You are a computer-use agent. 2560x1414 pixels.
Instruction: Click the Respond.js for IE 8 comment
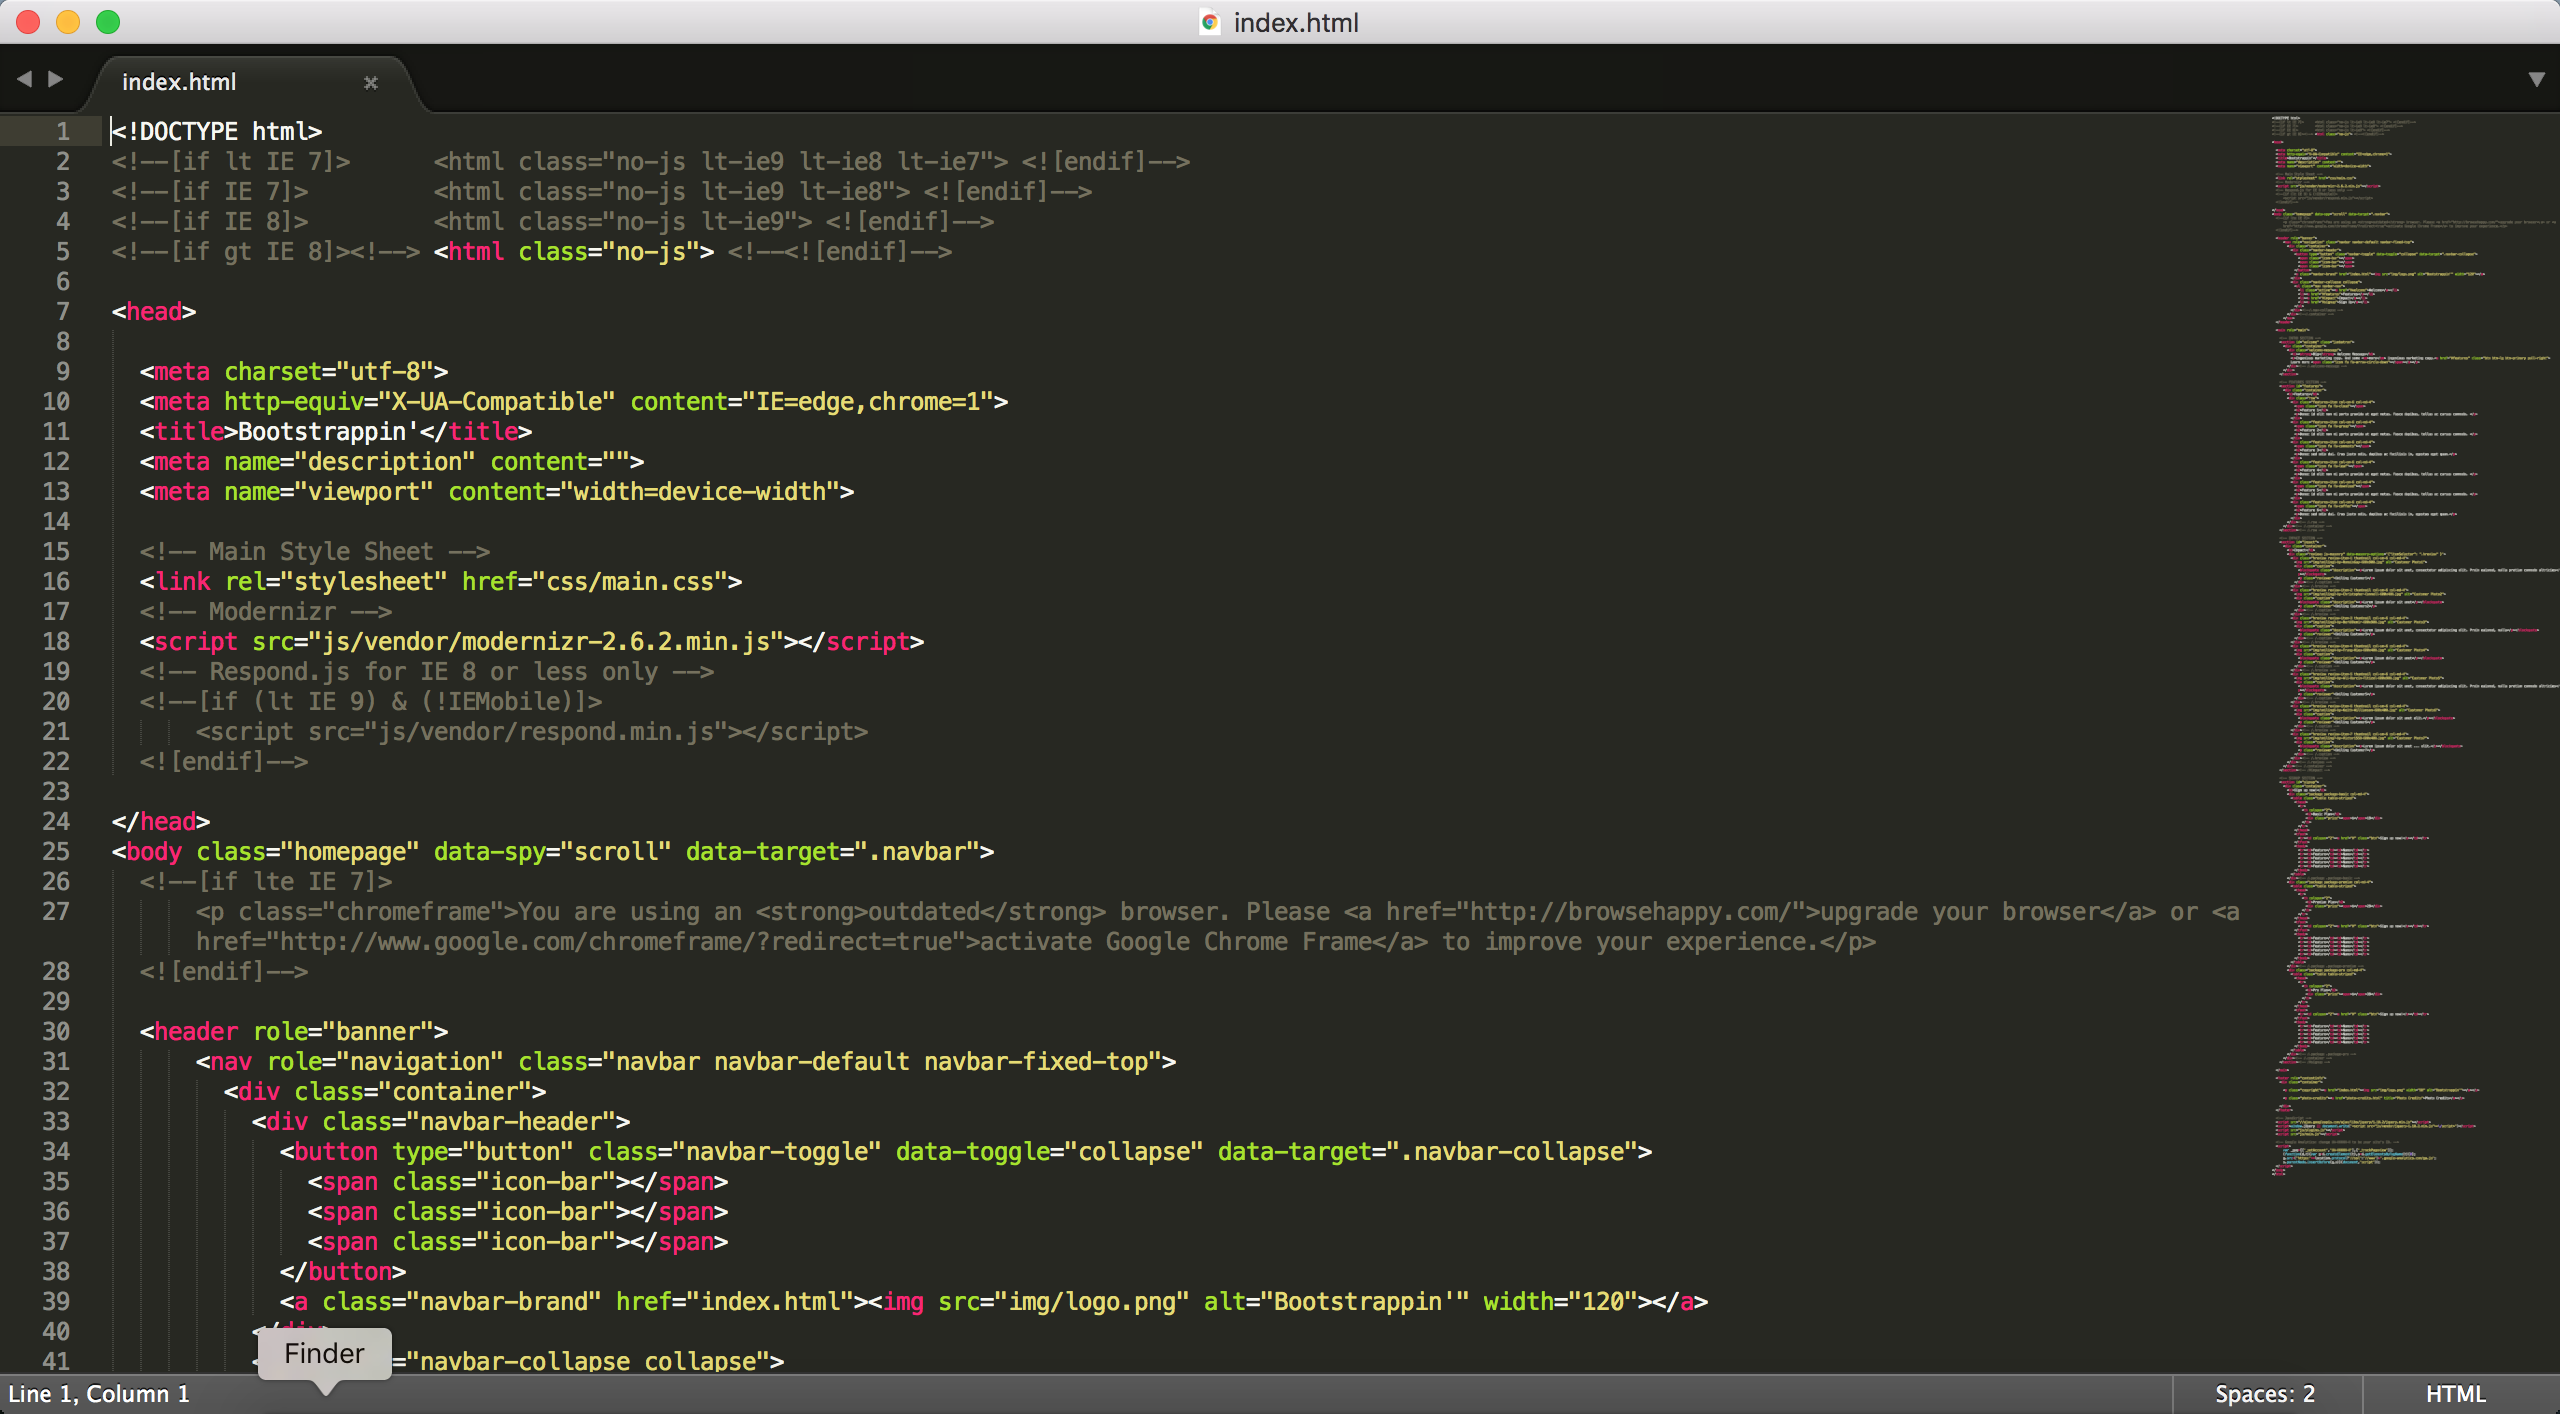(427, 671)
